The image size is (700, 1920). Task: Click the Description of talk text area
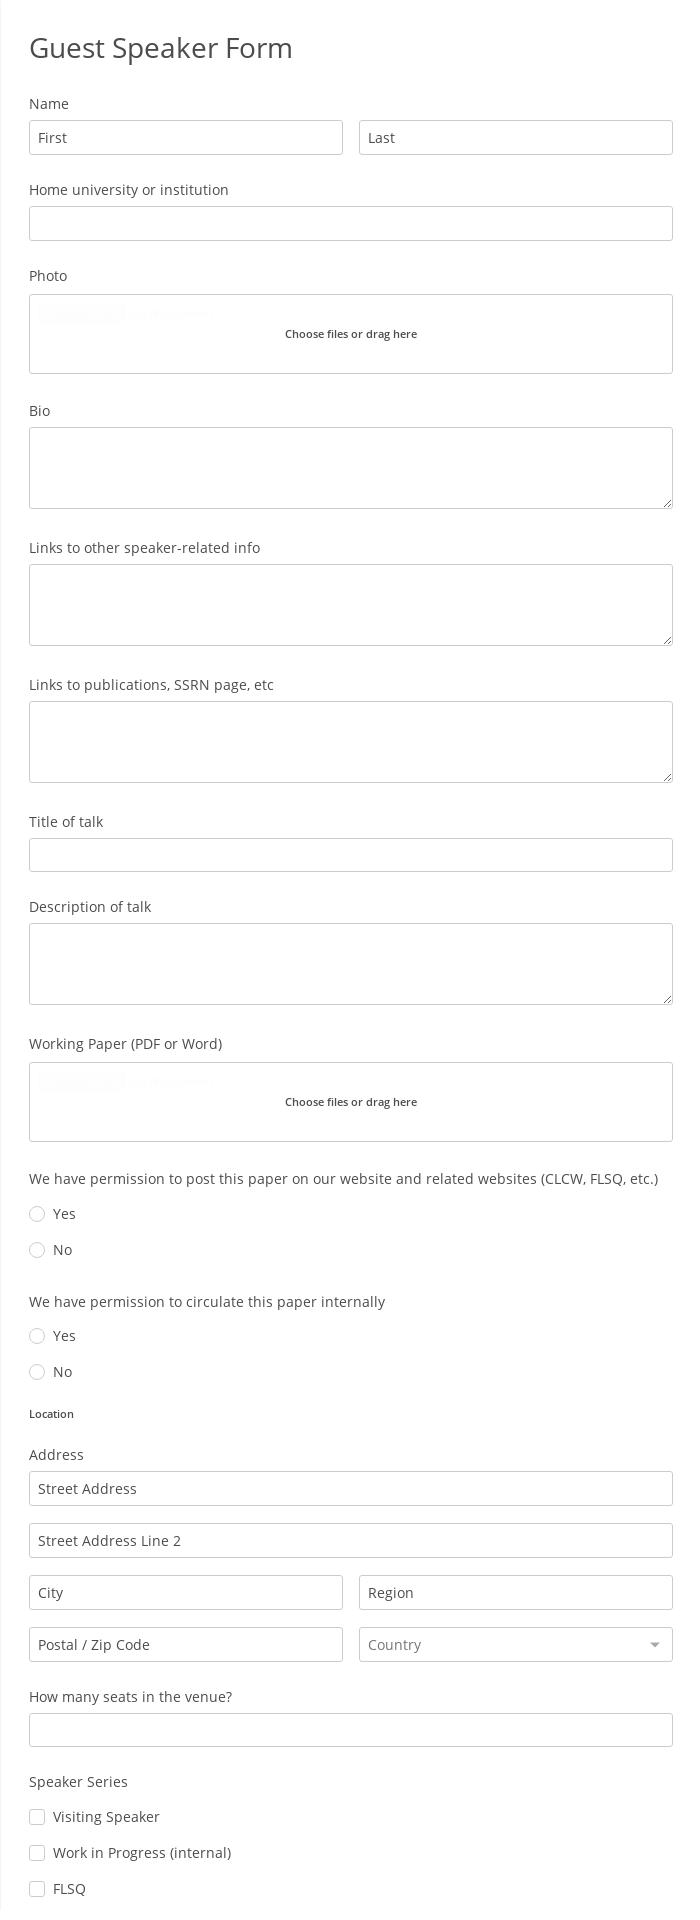pyautogui.click(x=350, y=963)
